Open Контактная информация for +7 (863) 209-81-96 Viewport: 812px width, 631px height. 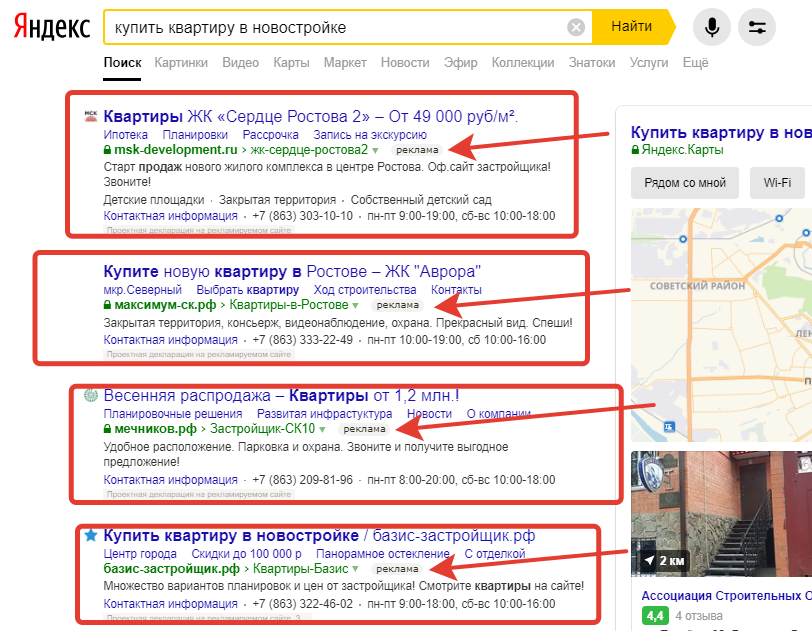[x=170, y=480]
